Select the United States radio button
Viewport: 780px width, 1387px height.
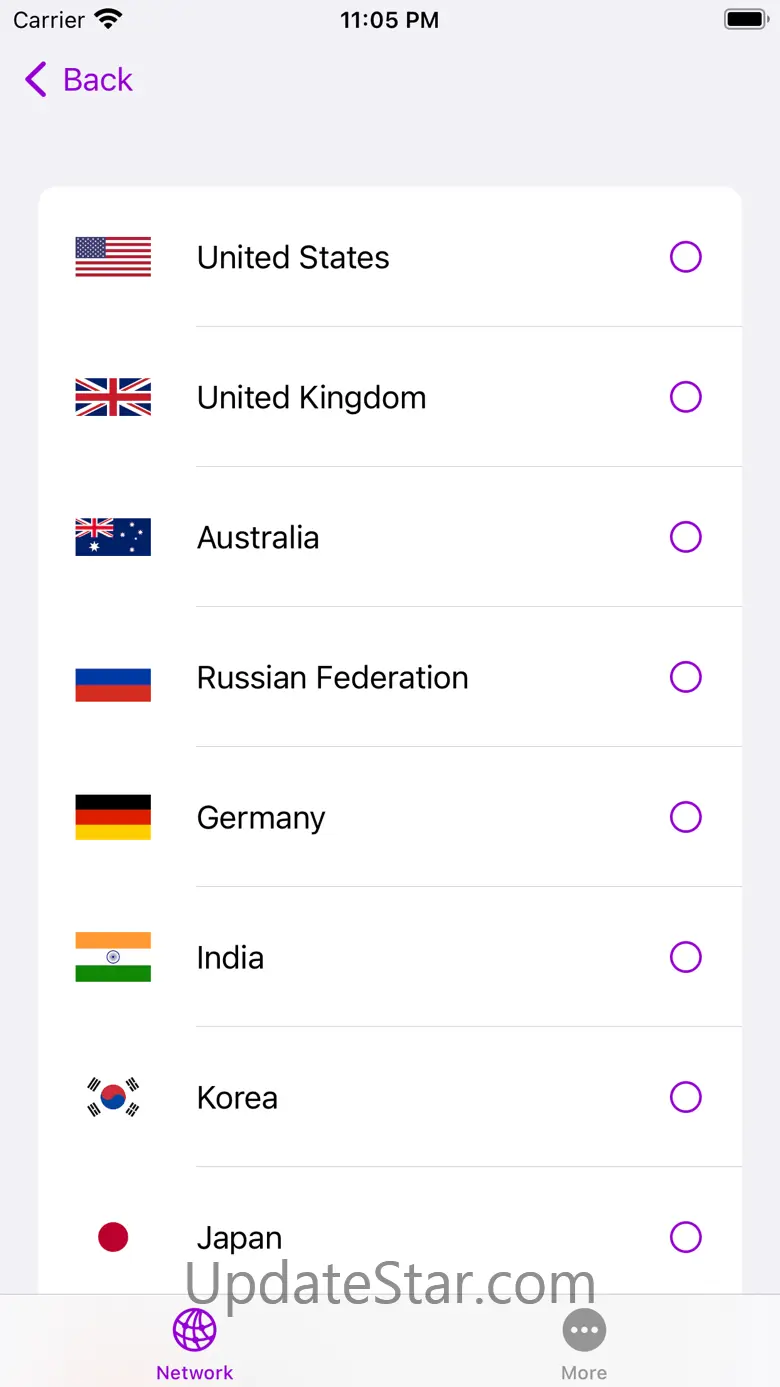point(686,257)
